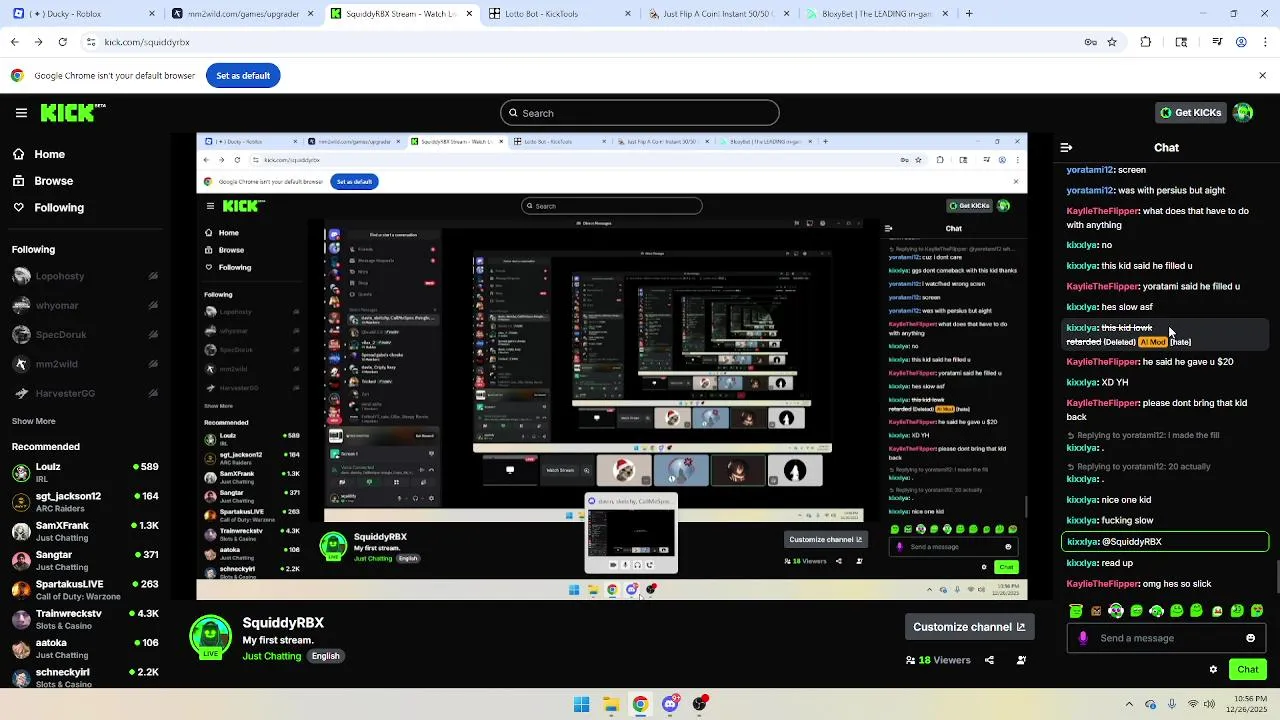1280x720 pixels.
Task: Open chat settings gear icon
Action: tap(1213, 669)
